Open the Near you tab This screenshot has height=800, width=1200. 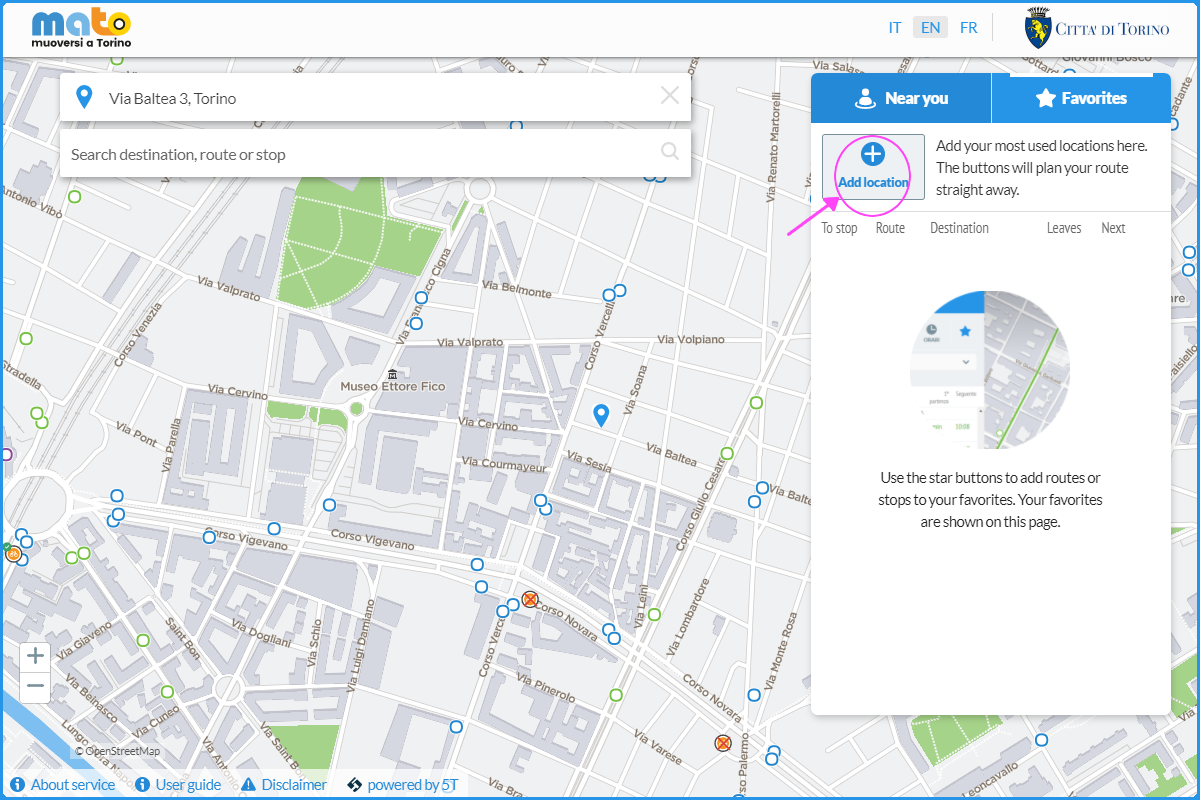click(x=900, y=98)
